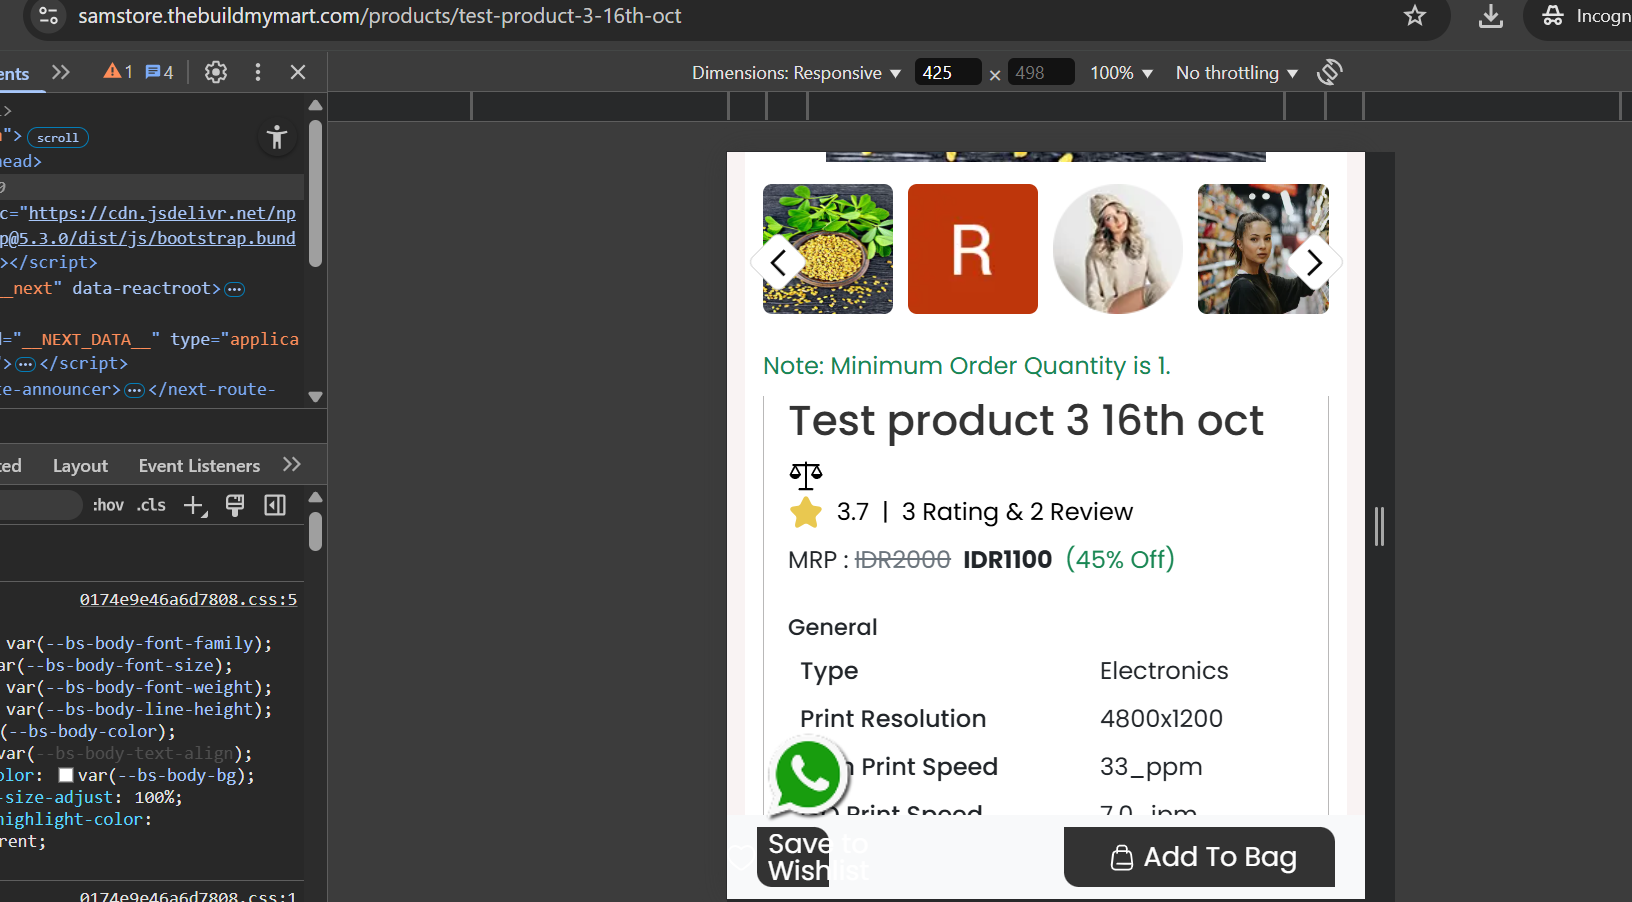Screen dimensions: 1632x902
Task: Open the 100% zoom dropdown
Action: click(1121, 73)
